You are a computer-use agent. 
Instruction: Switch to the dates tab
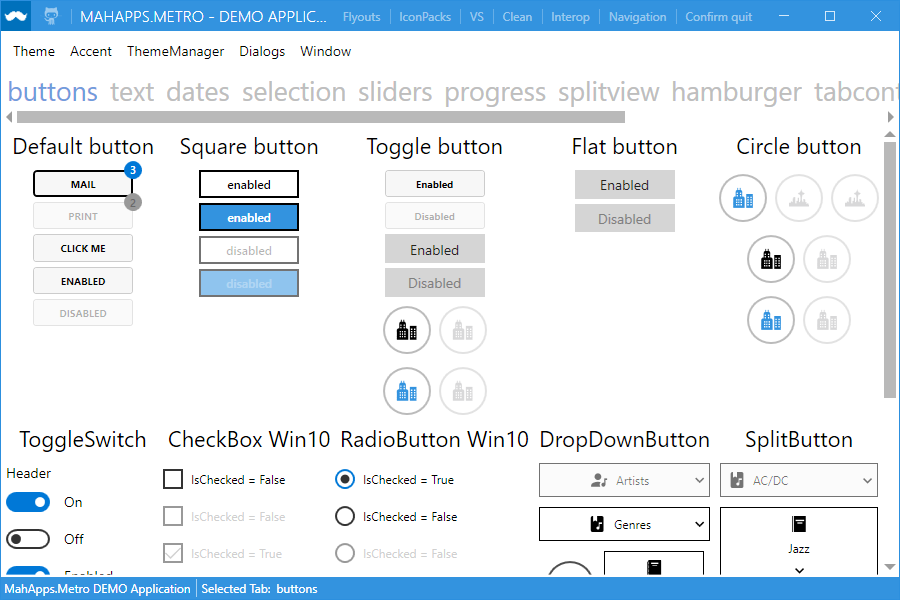(197, 92)
